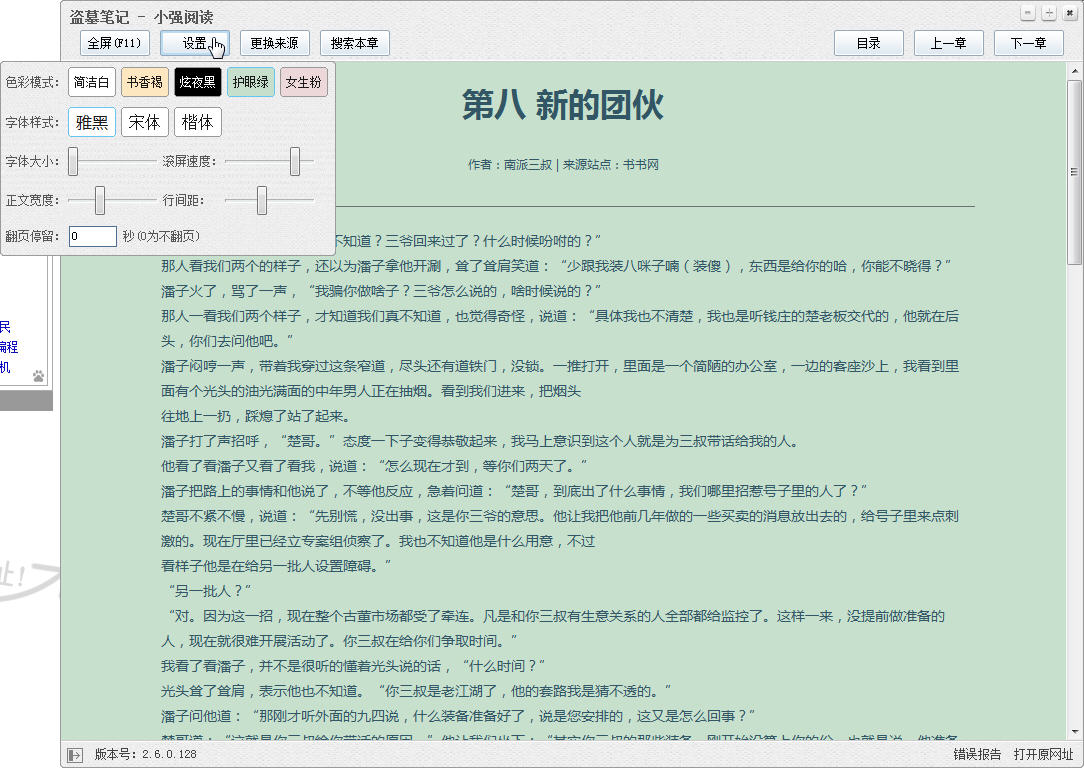Open the 目录 table of contents

[x=868, y=43]
